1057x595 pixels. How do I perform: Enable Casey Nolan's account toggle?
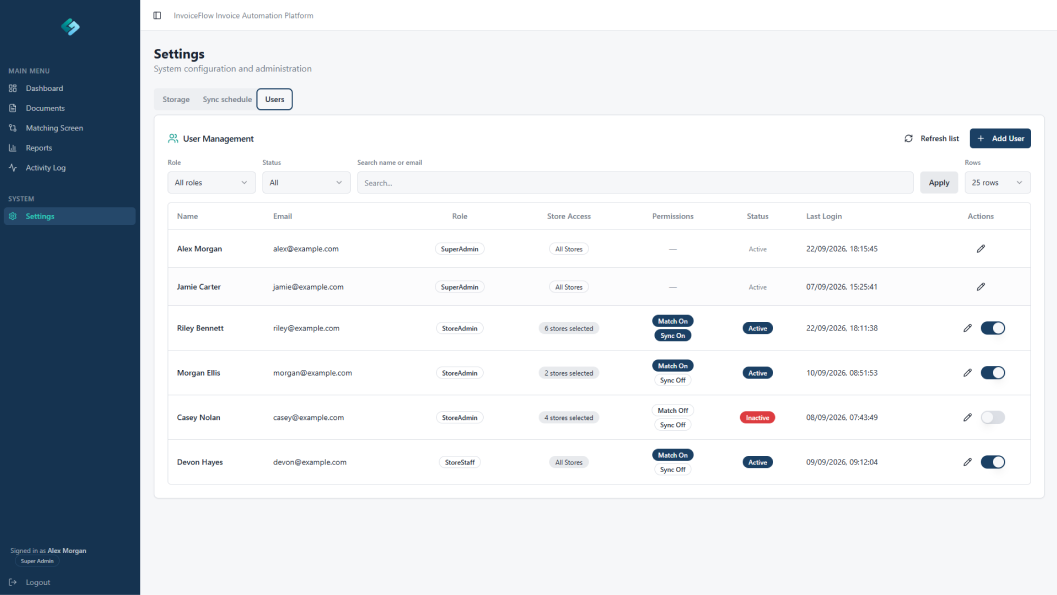tap(993, 418)
